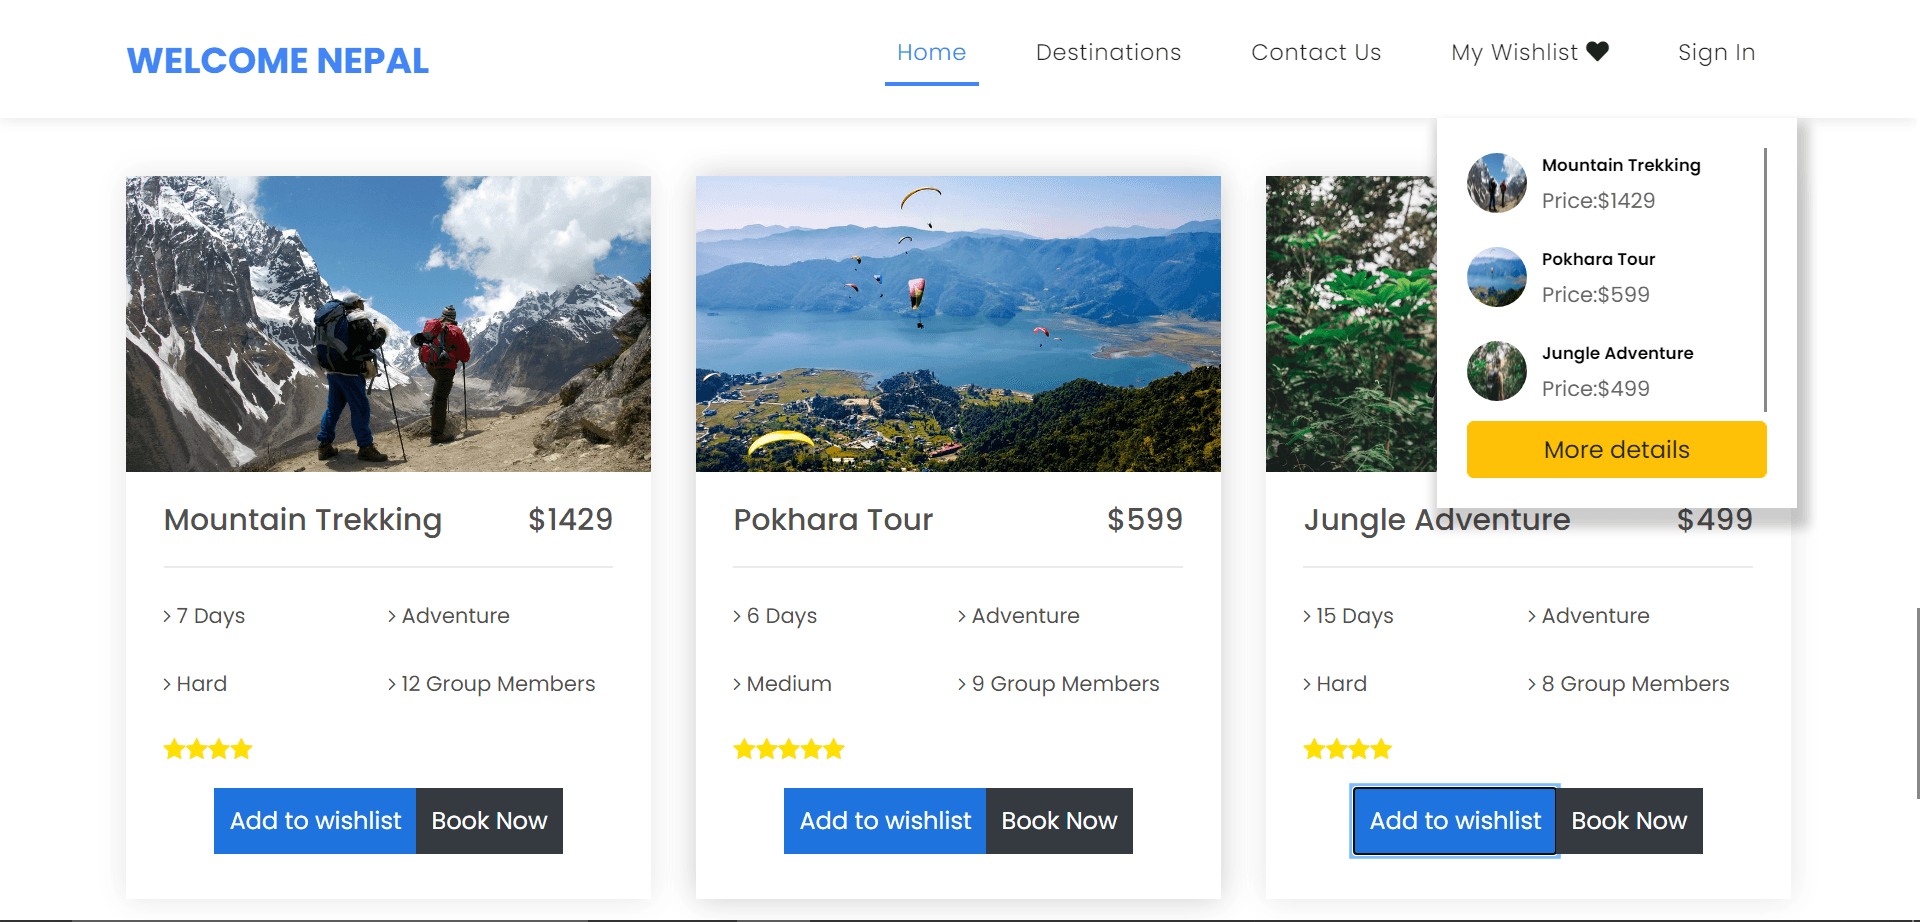This screenshot has width=1920, height=922.
Task: Book the Mountain Trekking tour now
Action: [489, 821]
